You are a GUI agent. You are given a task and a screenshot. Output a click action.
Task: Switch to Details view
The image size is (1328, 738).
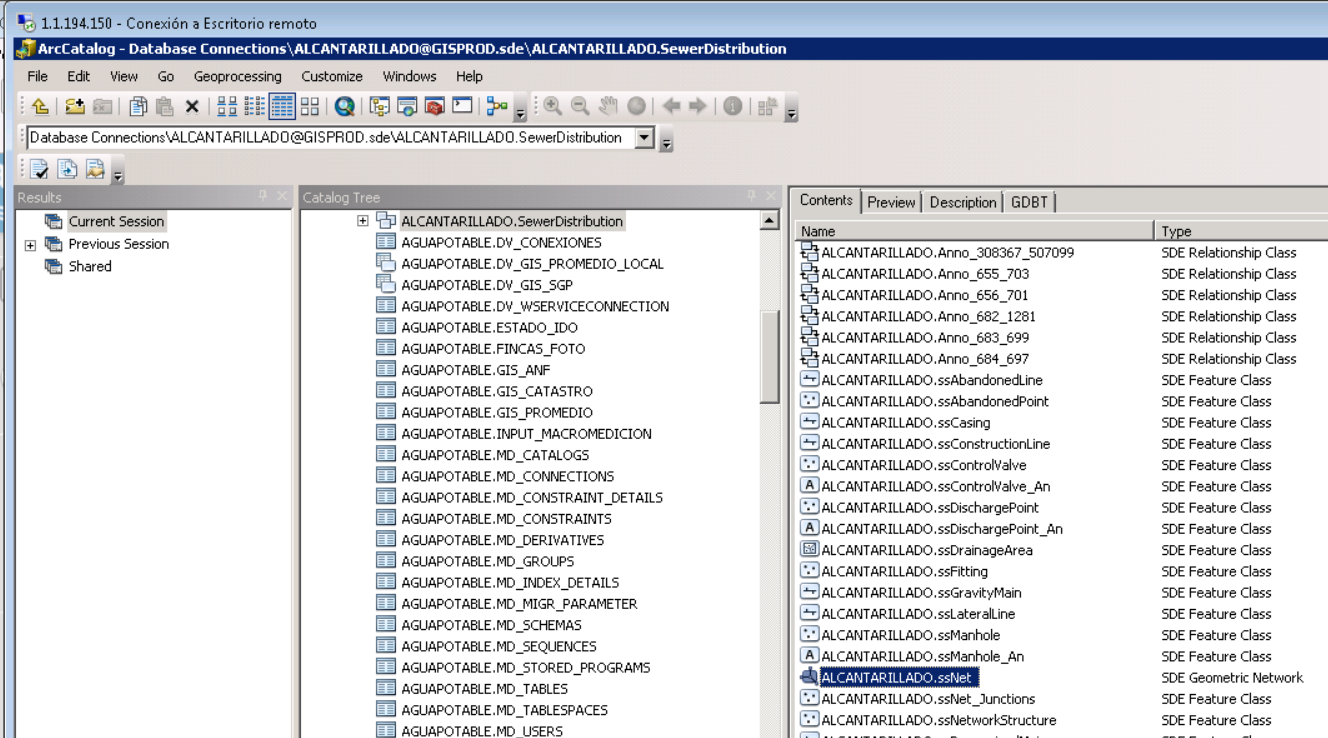[282, 106]
